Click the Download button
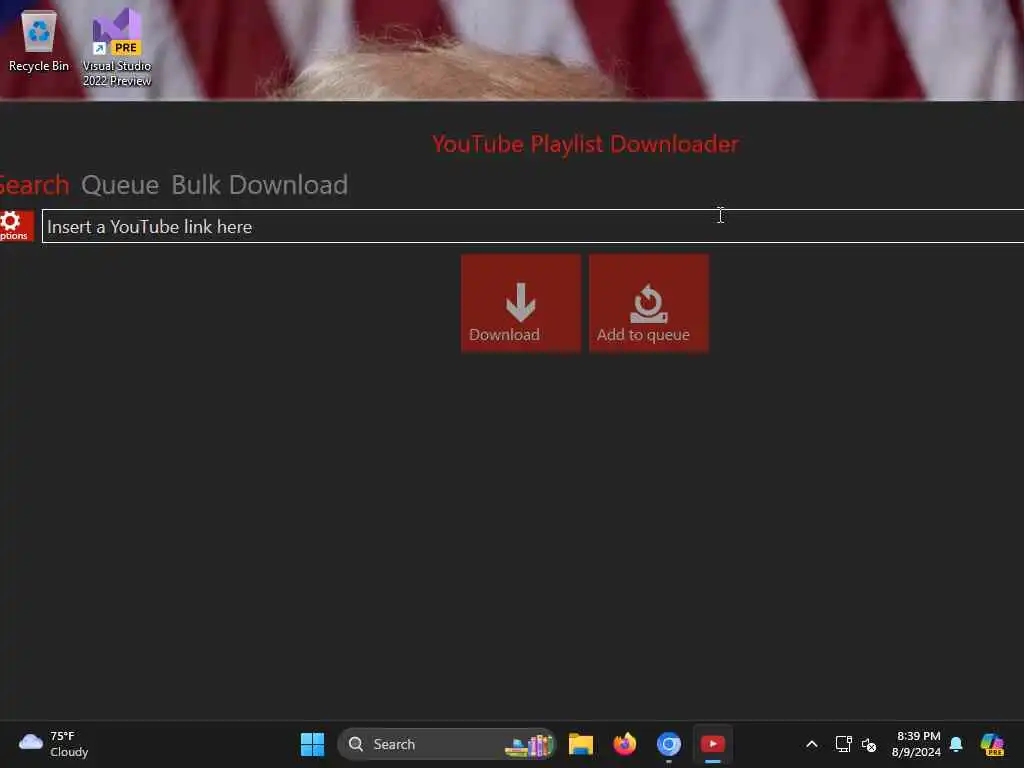The height and width of the screenshot is (768, 1024). tap(520, 304)
